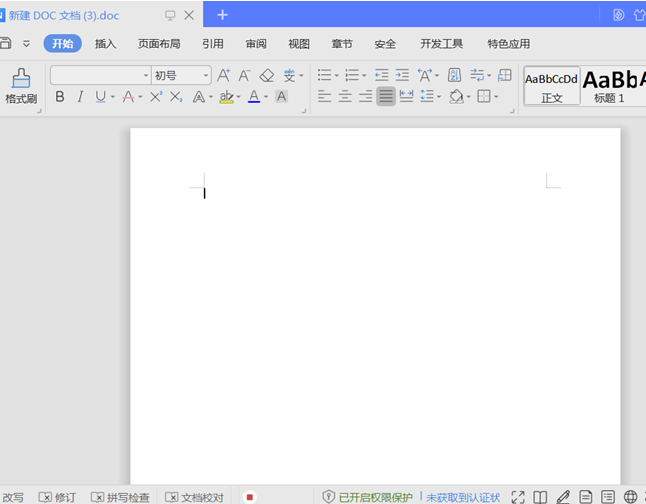Image resolution: width=646 pixels, height=504 pixels.
Task: Toggle 修订 track changes in the status bar
Action: [57, 497]
